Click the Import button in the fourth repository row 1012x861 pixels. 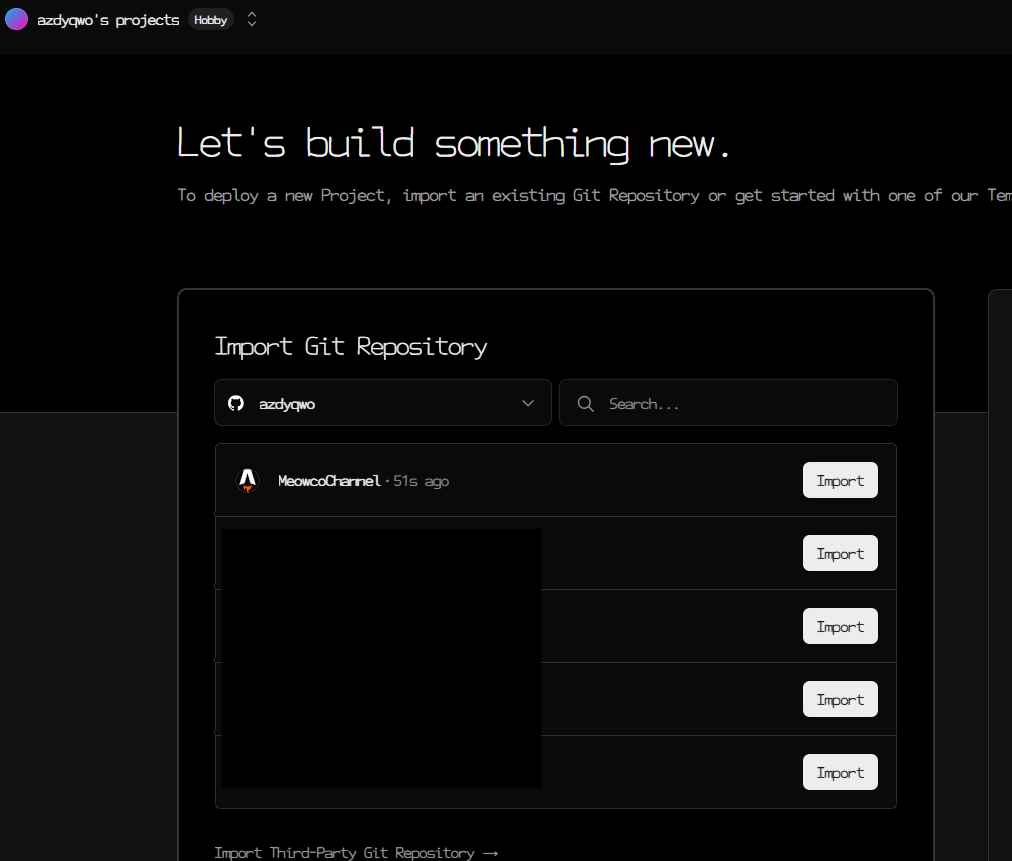(840, 699)
